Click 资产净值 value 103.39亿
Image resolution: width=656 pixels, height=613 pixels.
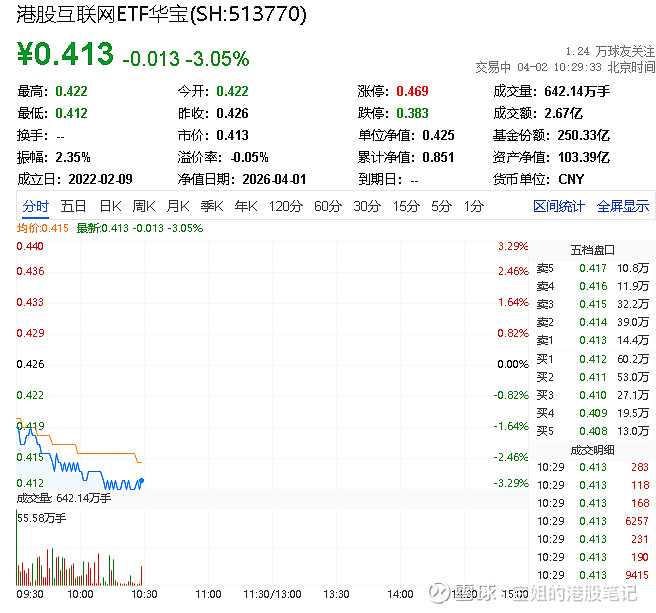click(584, 157)
